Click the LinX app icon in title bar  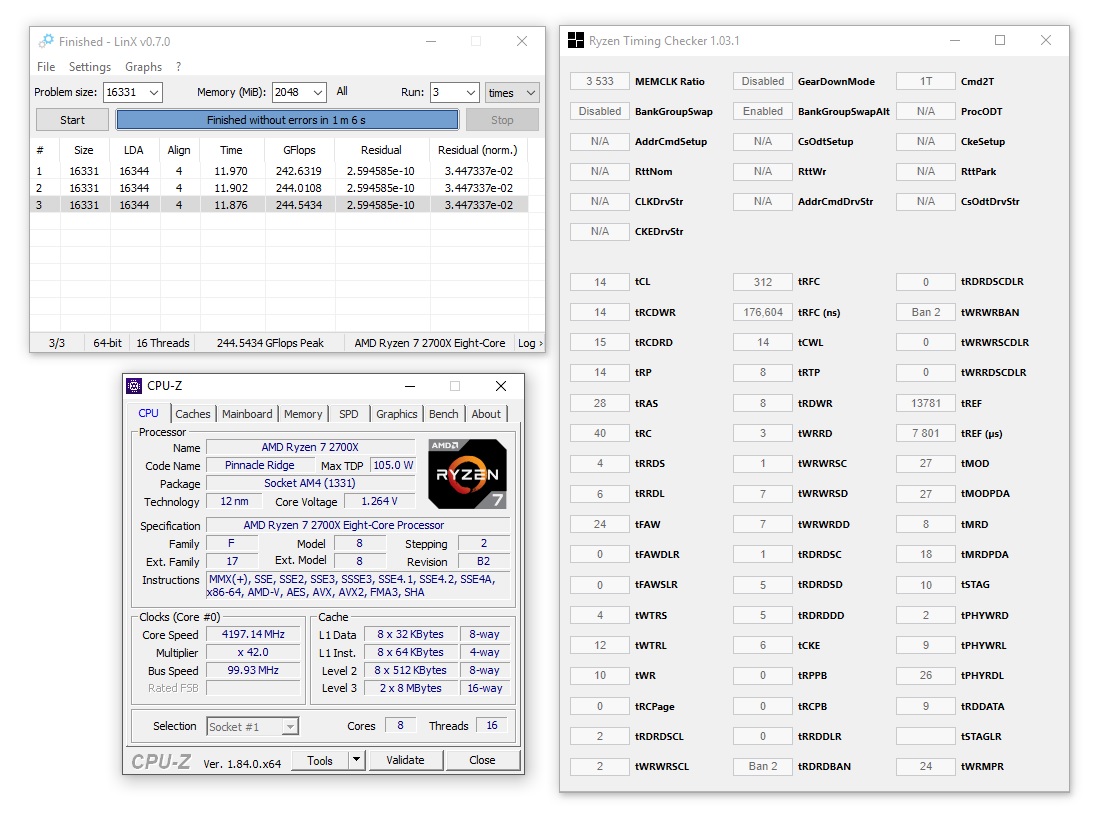click(x=46, y=41)
